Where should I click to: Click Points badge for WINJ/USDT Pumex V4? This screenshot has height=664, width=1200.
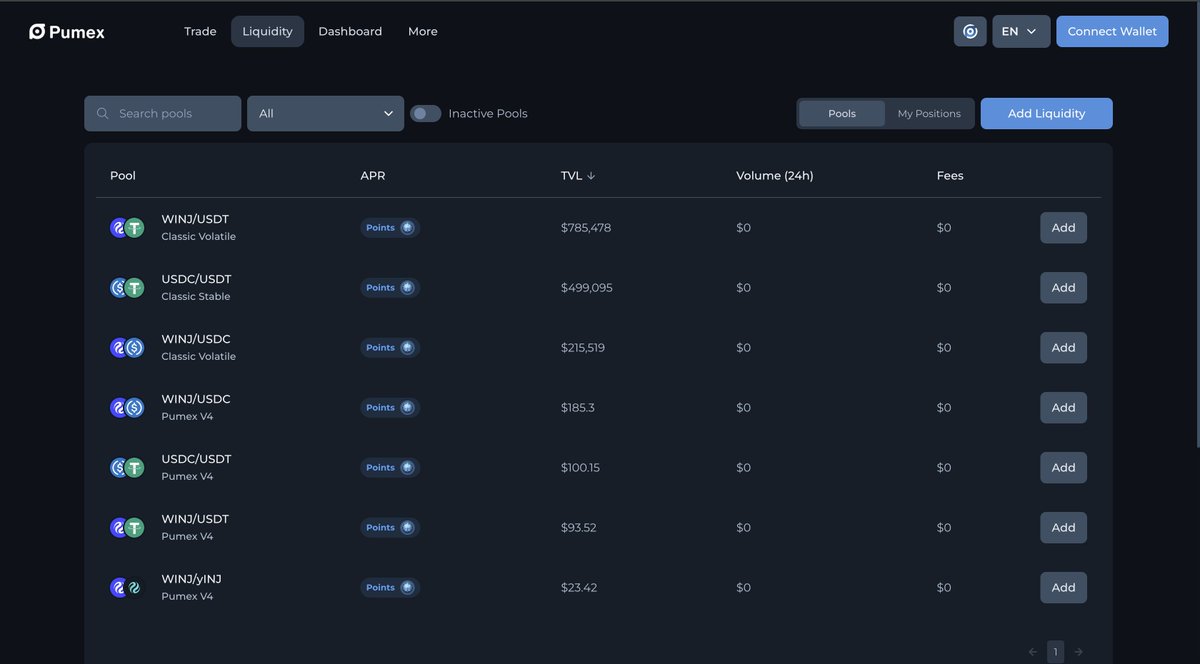pos(390,528)
